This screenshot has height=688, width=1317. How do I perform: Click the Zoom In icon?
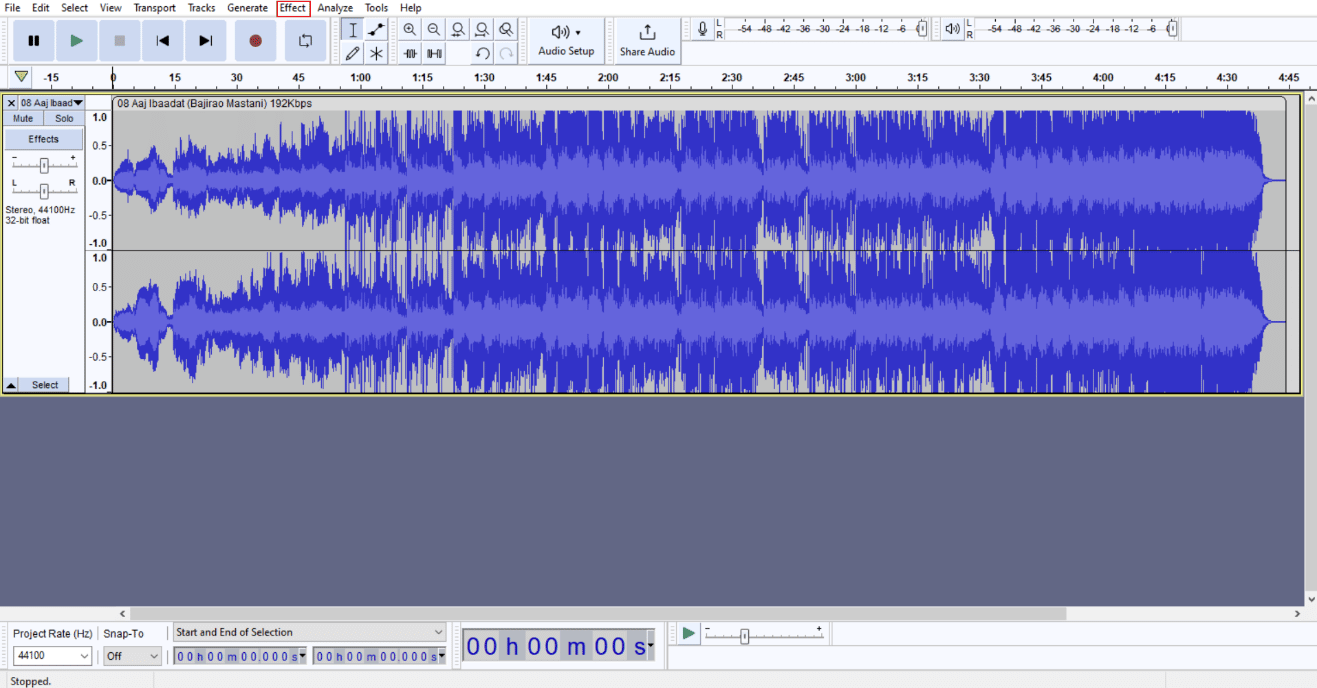tap(410, 29)
